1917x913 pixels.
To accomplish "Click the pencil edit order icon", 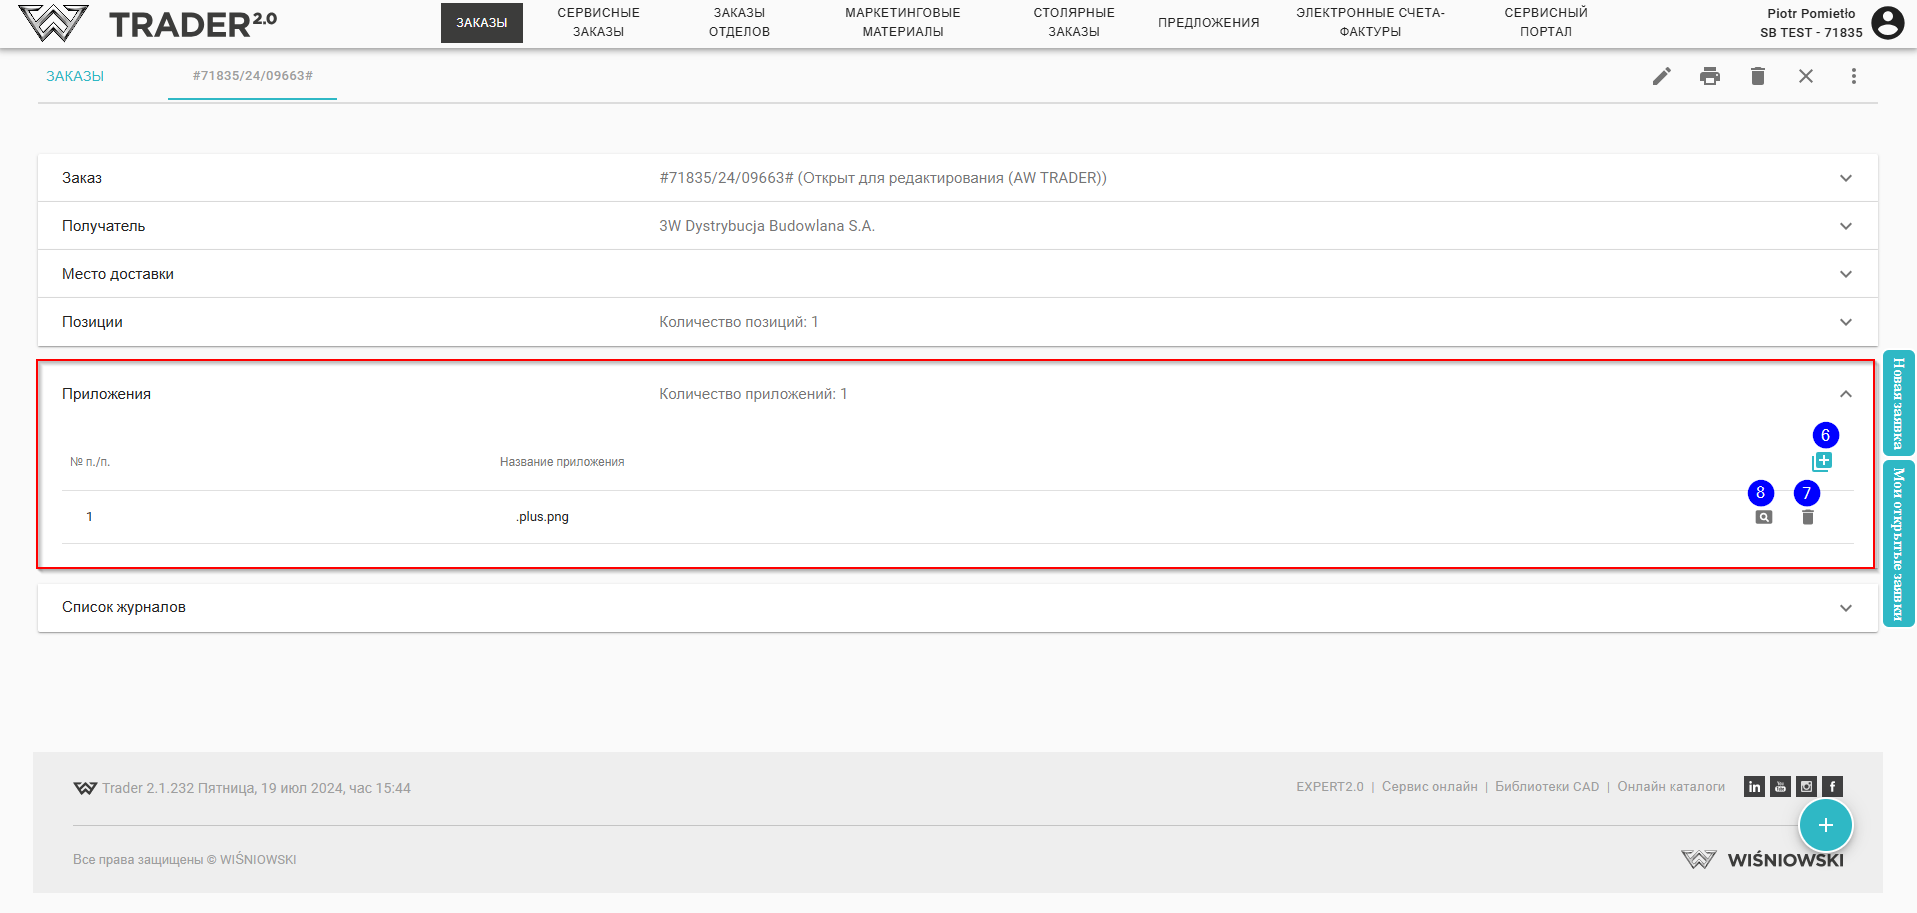I will coord(1661,76).
